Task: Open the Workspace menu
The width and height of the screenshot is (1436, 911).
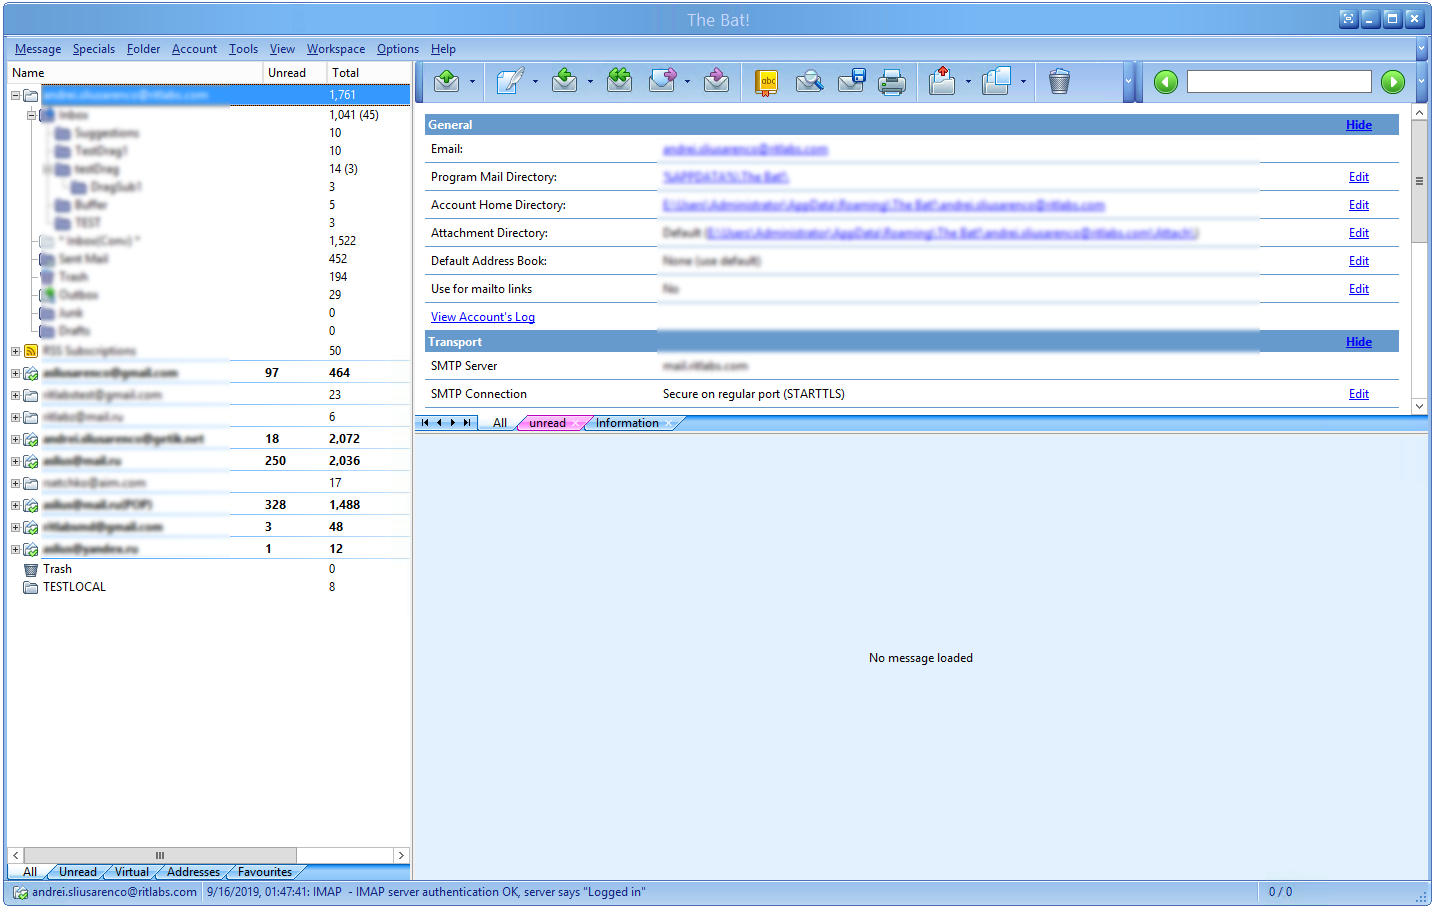Action: [x=335, y=49]
